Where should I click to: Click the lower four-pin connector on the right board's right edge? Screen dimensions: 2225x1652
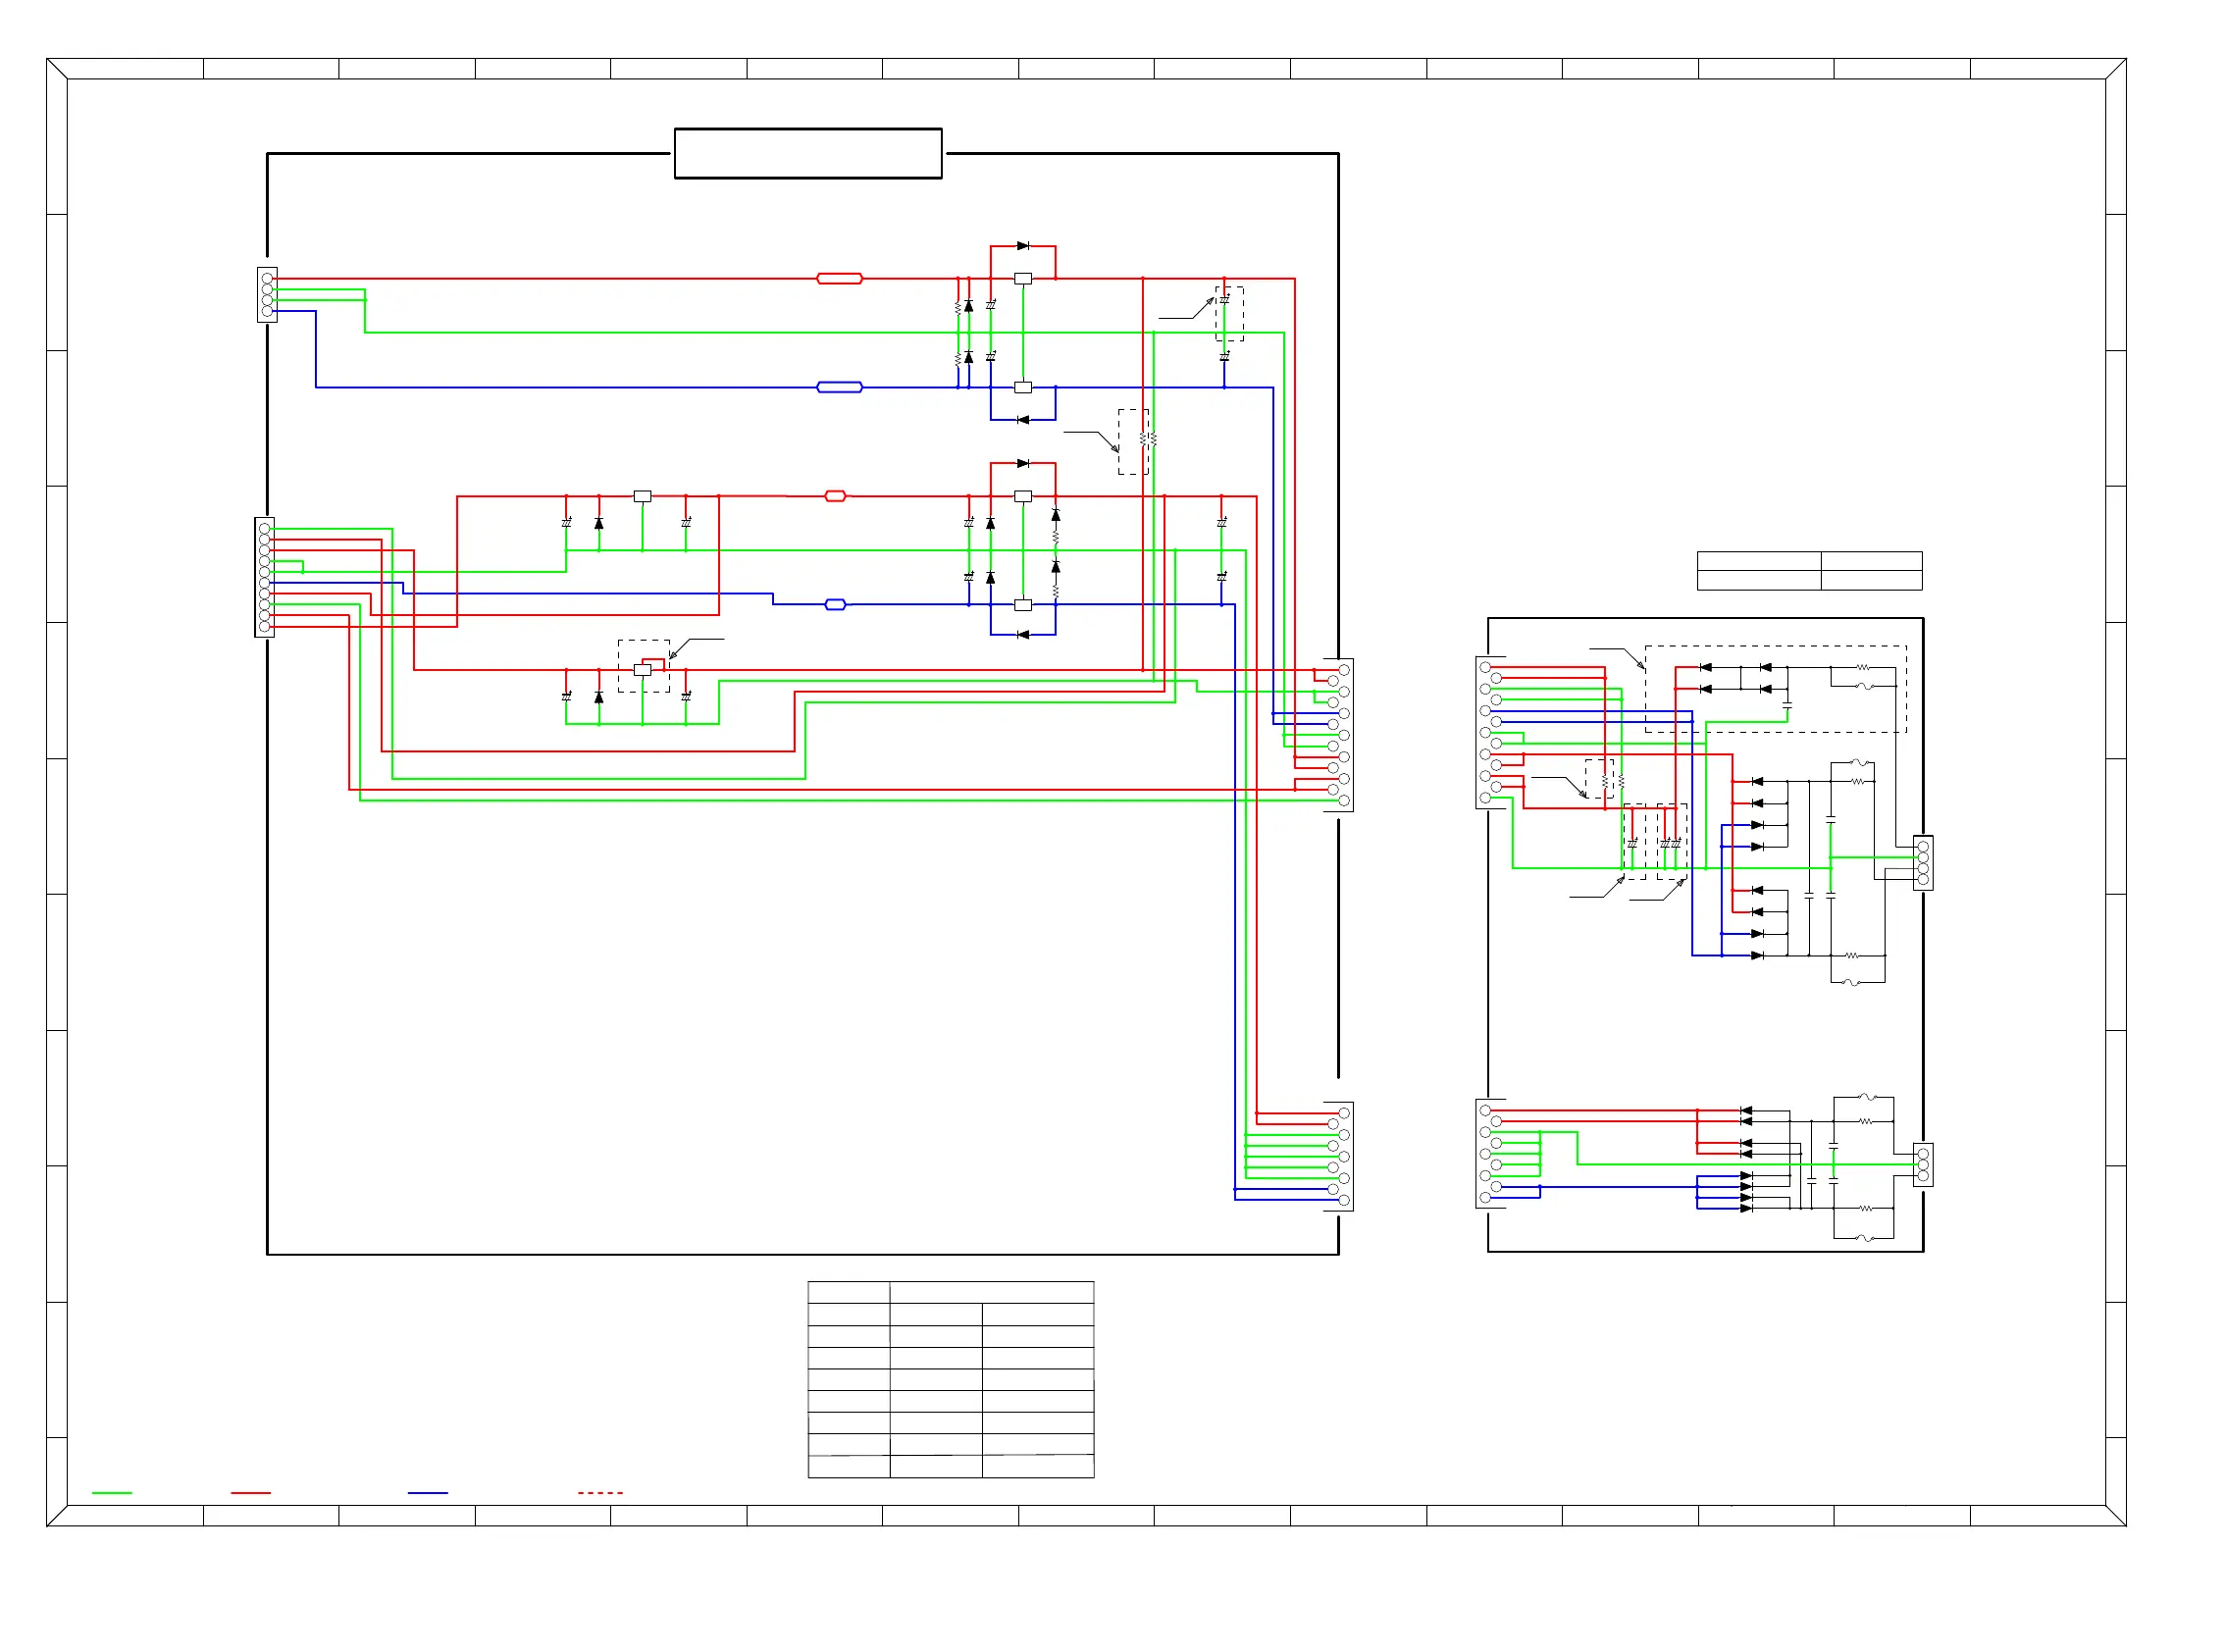[1923, 1165]
